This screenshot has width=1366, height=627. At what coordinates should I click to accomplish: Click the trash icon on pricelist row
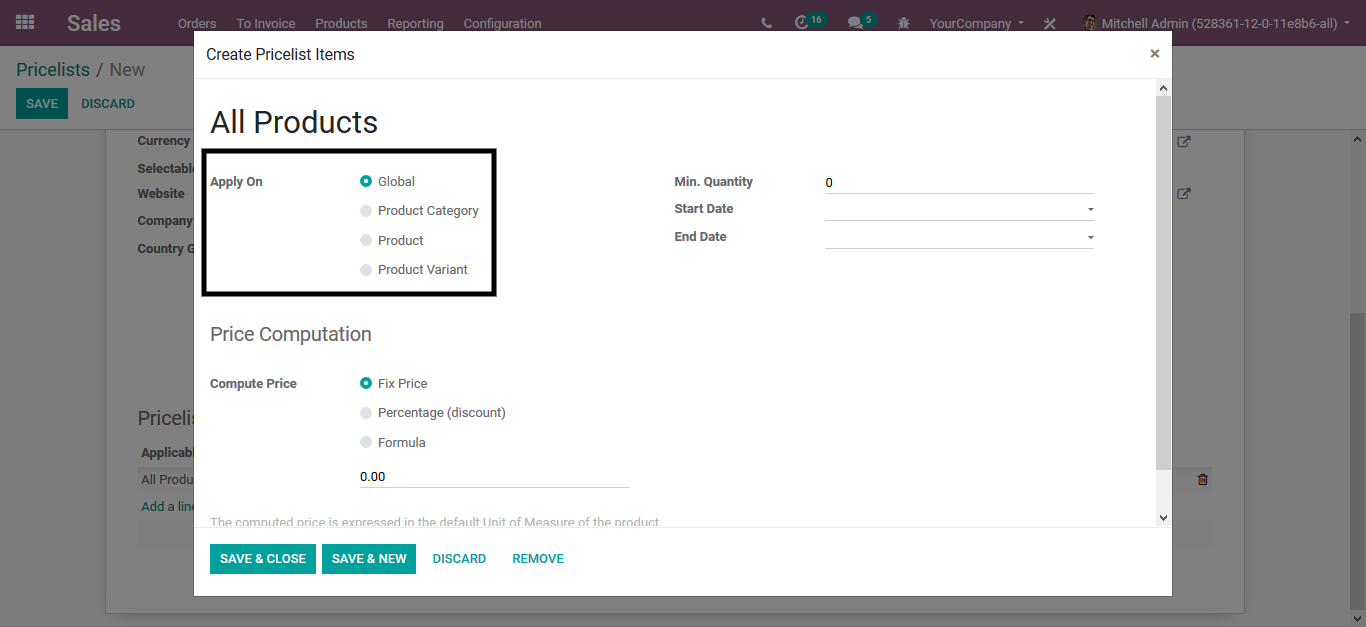pos(1202,480)
